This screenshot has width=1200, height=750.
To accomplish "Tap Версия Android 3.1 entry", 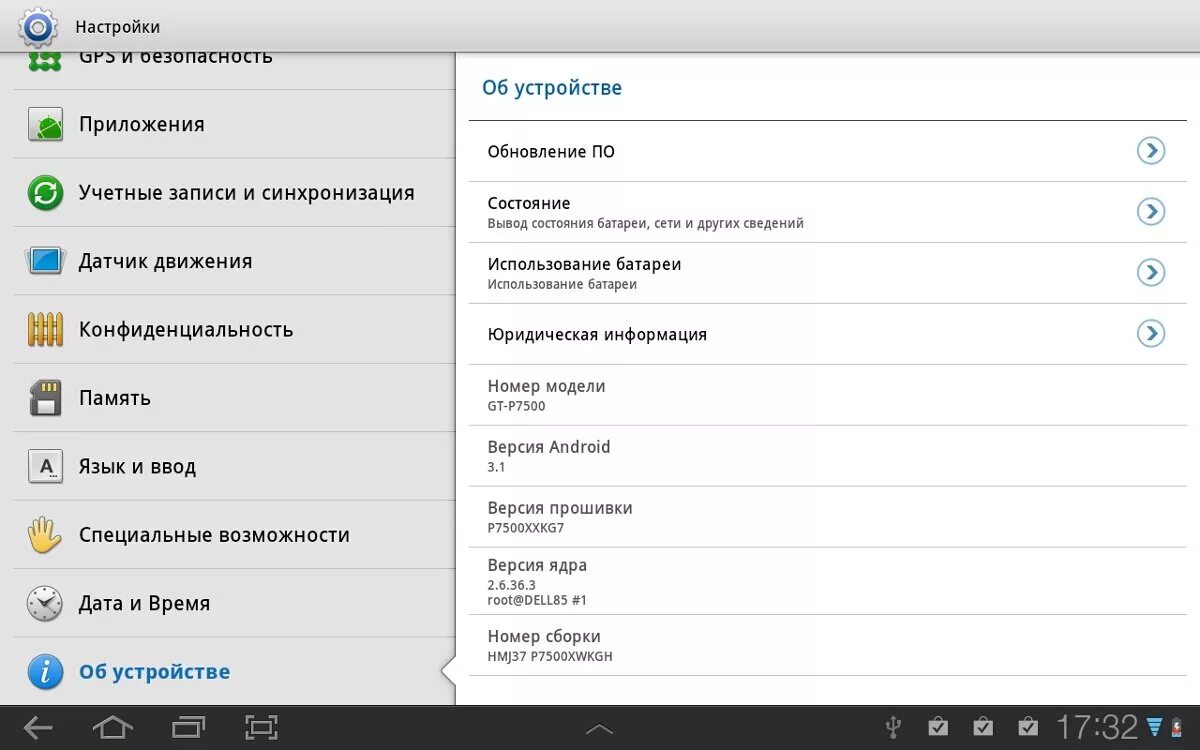I will [827, 456].
